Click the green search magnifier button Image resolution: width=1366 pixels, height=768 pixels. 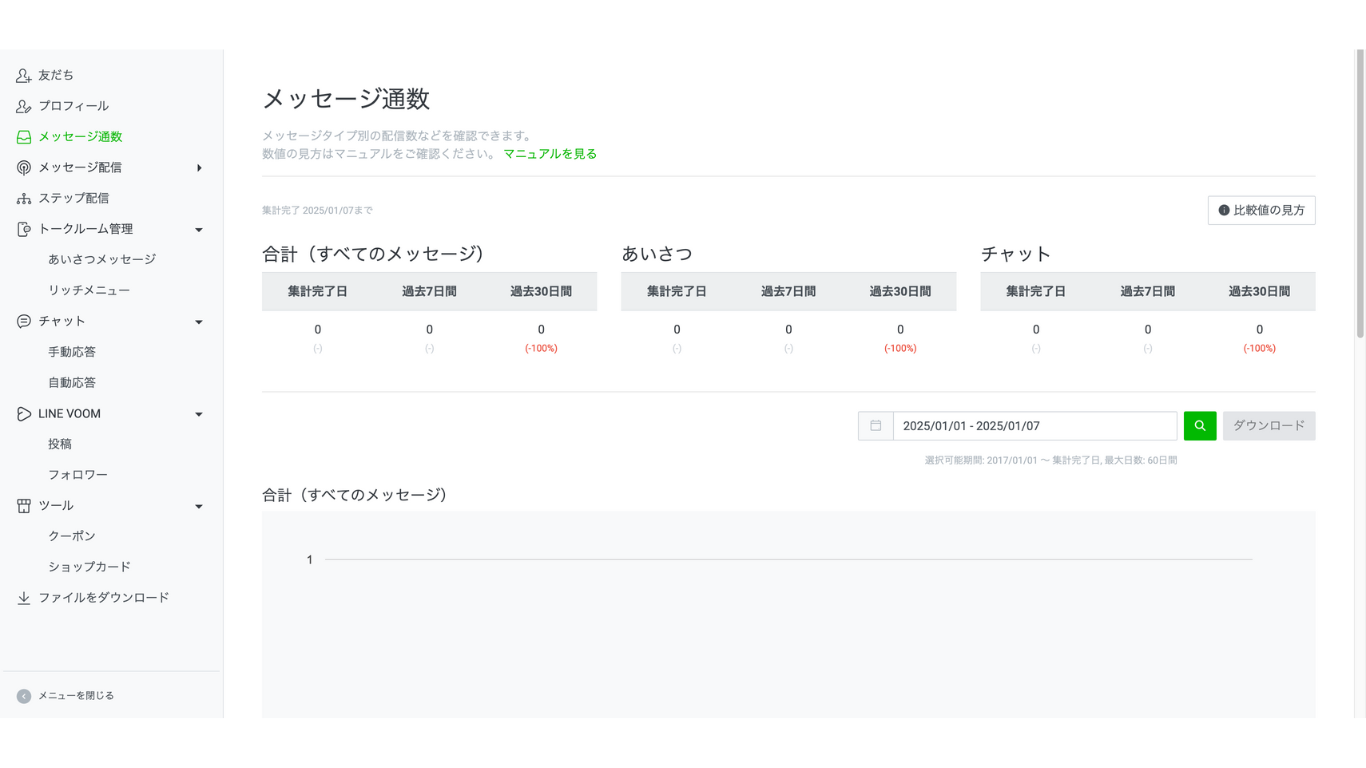[x=1200, y=426]
